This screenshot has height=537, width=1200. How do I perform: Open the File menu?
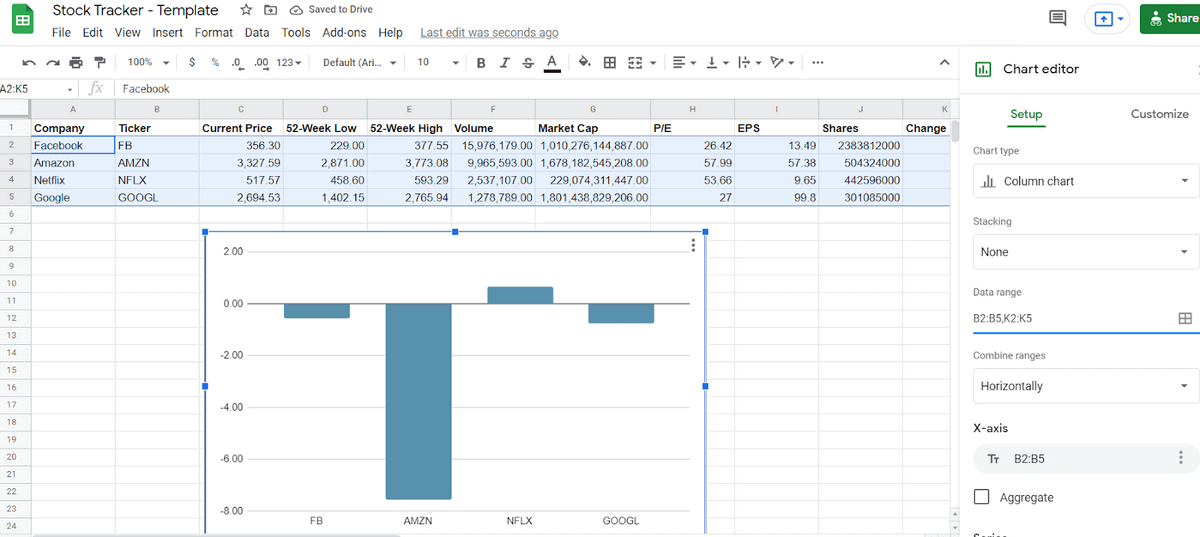tap(61, 32)
